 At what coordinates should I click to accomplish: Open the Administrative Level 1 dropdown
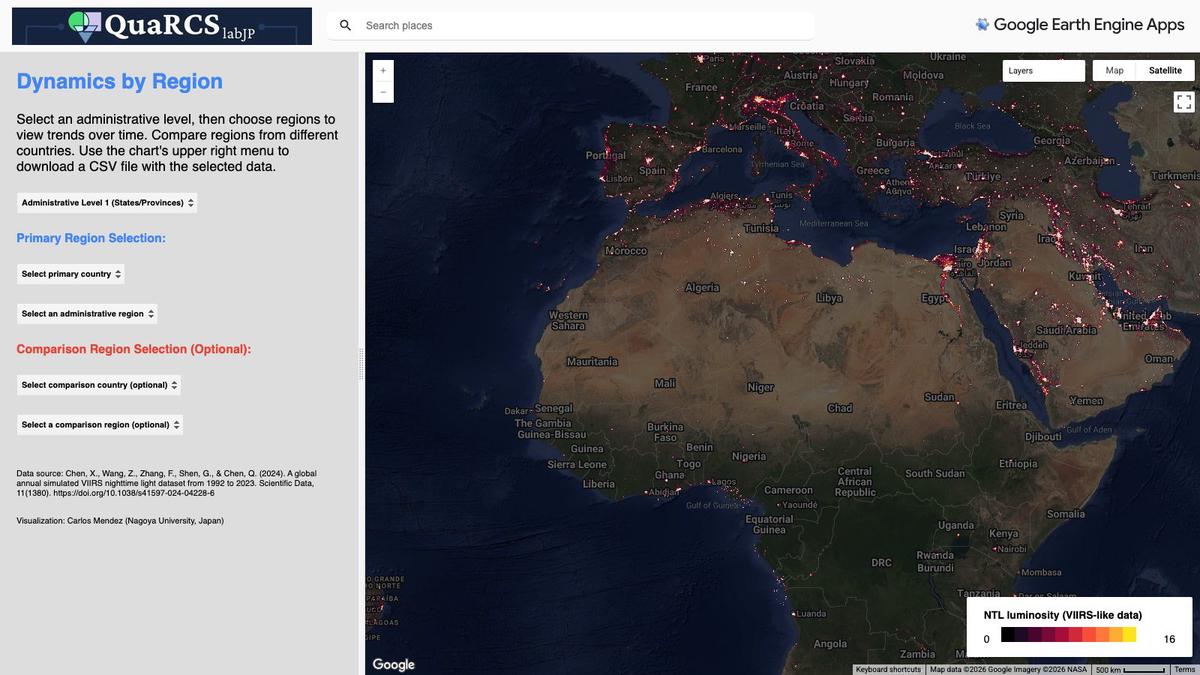coord(107,203)
